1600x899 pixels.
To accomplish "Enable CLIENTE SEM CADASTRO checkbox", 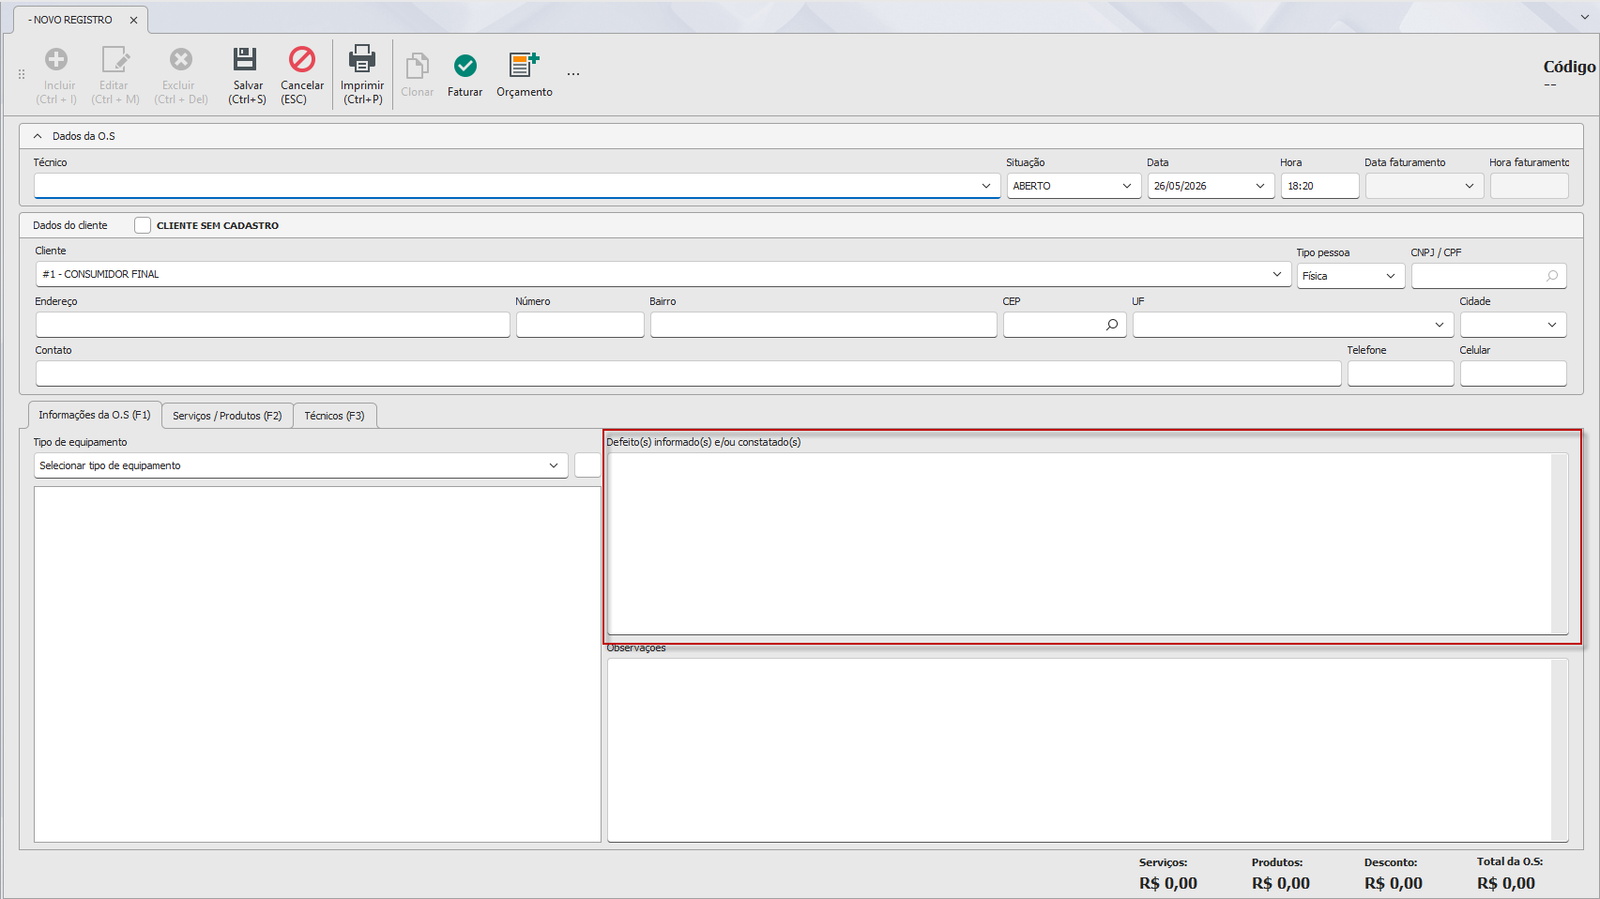I will coord(143,226).
